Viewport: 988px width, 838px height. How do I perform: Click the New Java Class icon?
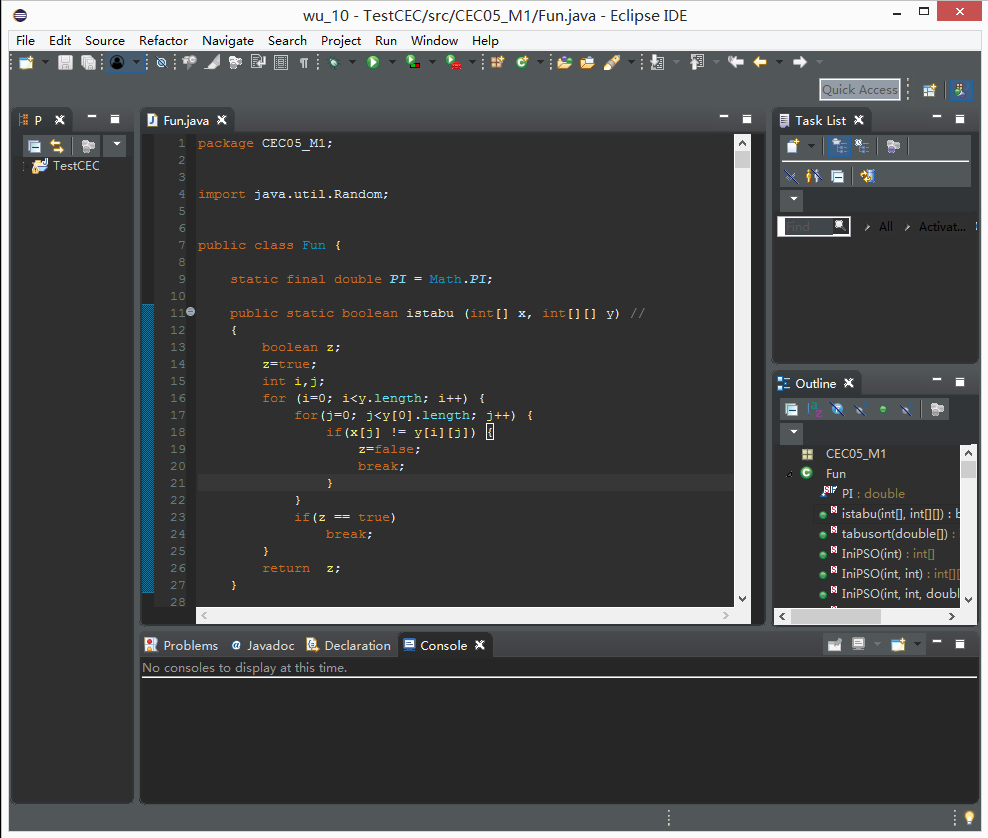[x=522, y=62]
